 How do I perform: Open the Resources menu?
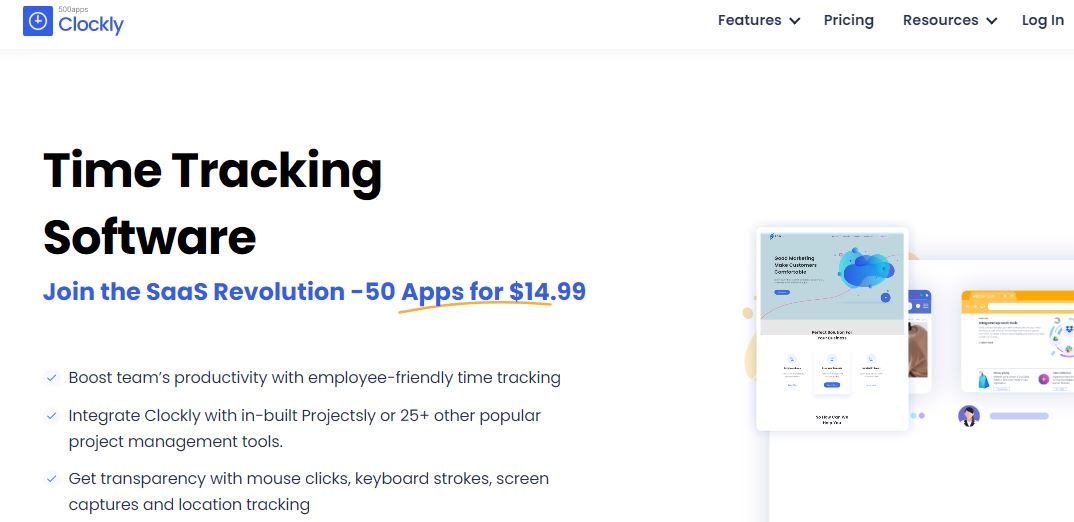tap(940, 20)
